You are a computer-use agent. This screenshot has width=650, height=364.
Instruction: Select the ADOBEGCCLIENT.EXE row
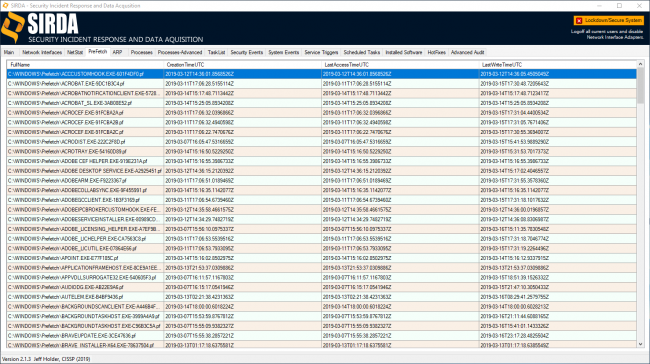[x=322, y=200]
